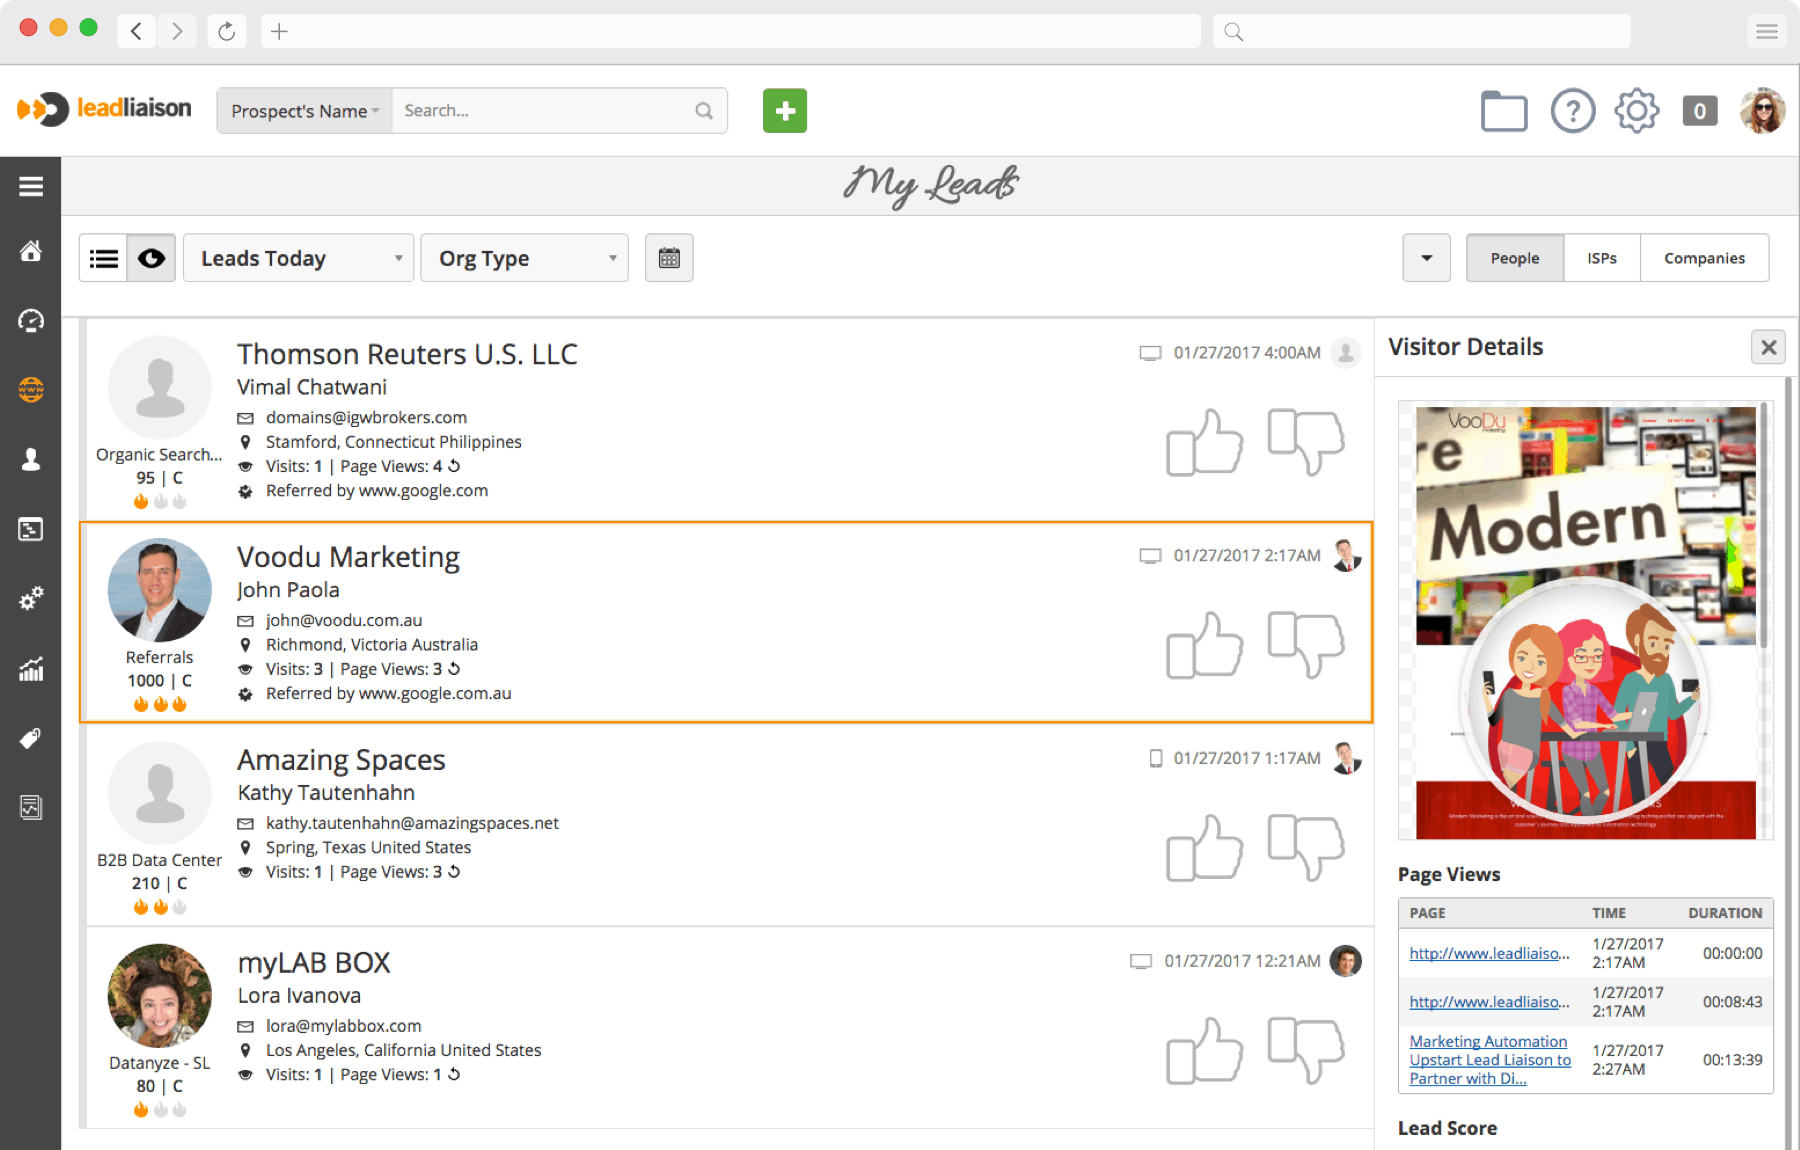The height and width of the screenshot is (1150, 1800).
Task: Select the Companies tab
Action: (x=1704, y=258)
